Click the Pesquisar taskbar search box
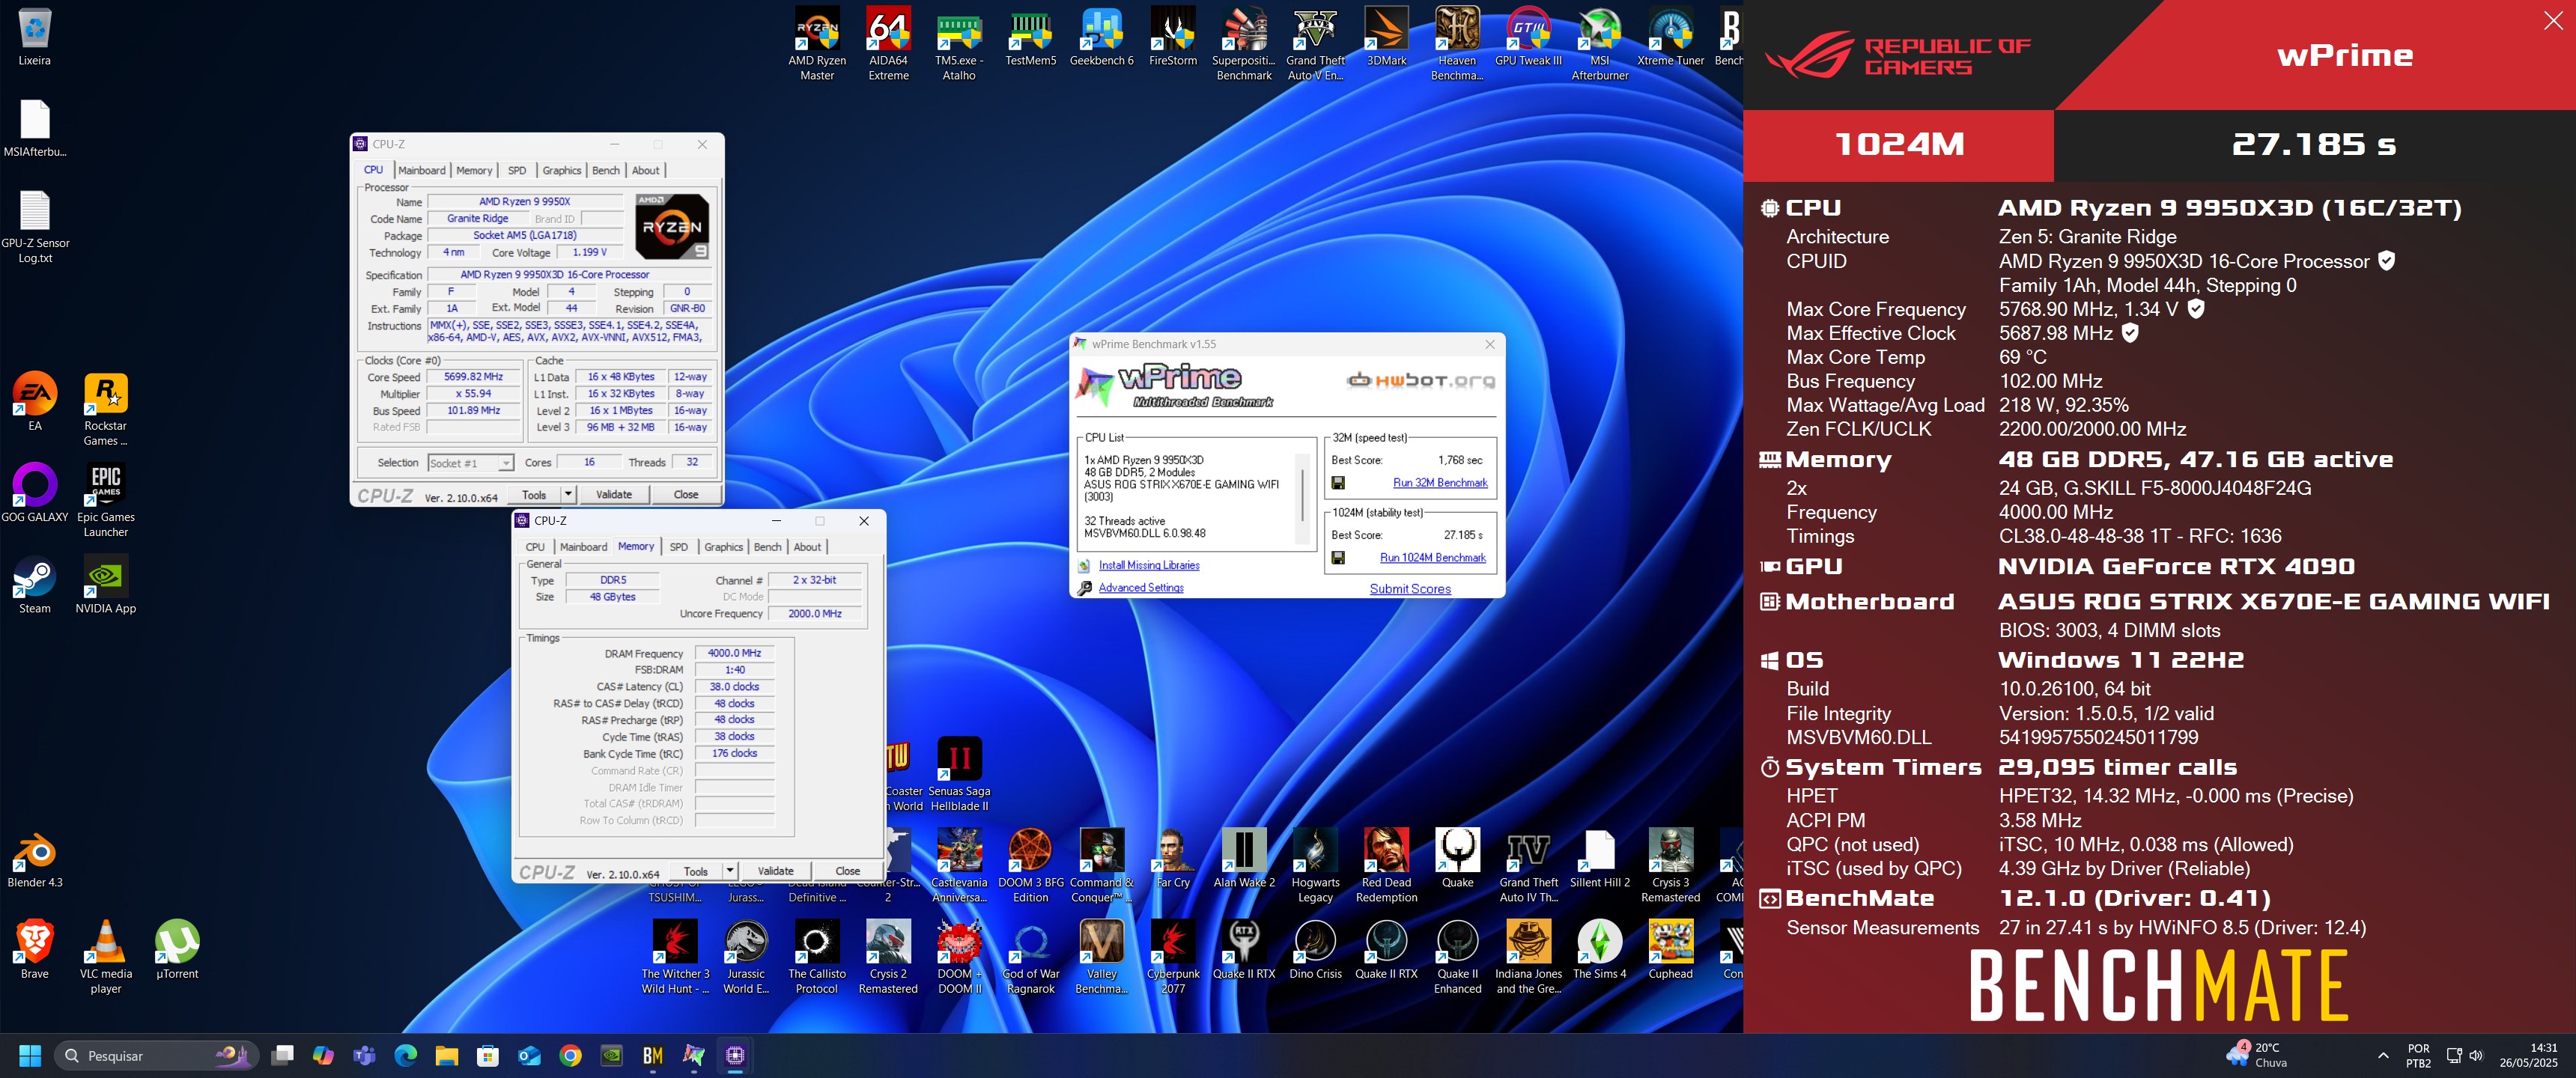 coord(157,1055)
